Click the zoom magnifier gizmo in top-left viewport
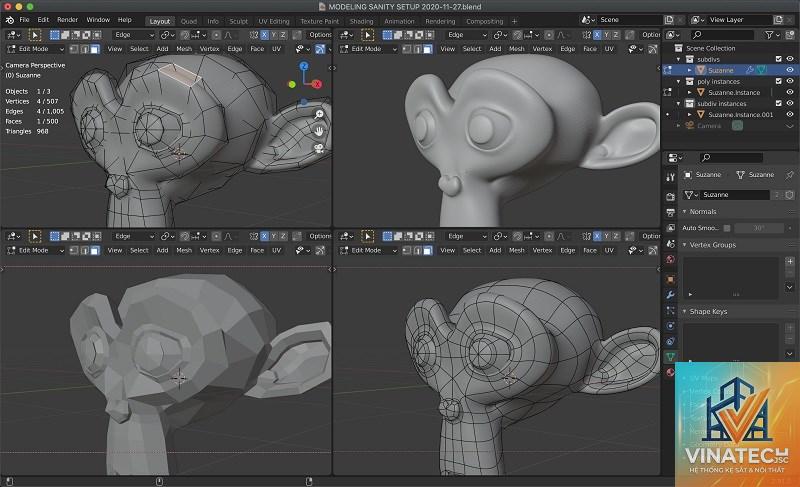The image size is (800, 487). point(319,114)
